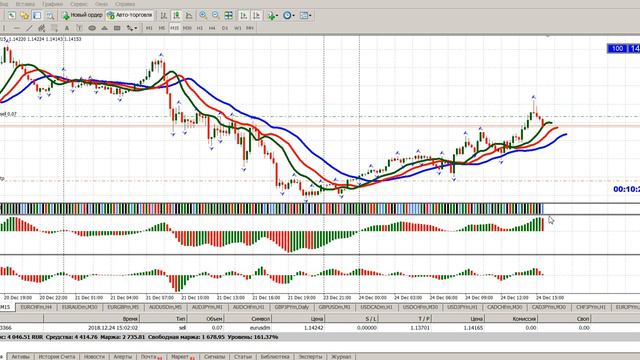The width and height of the screenshot is (640, 360).
Task: Open the Новости terminal tab
Action: point(94,357)
